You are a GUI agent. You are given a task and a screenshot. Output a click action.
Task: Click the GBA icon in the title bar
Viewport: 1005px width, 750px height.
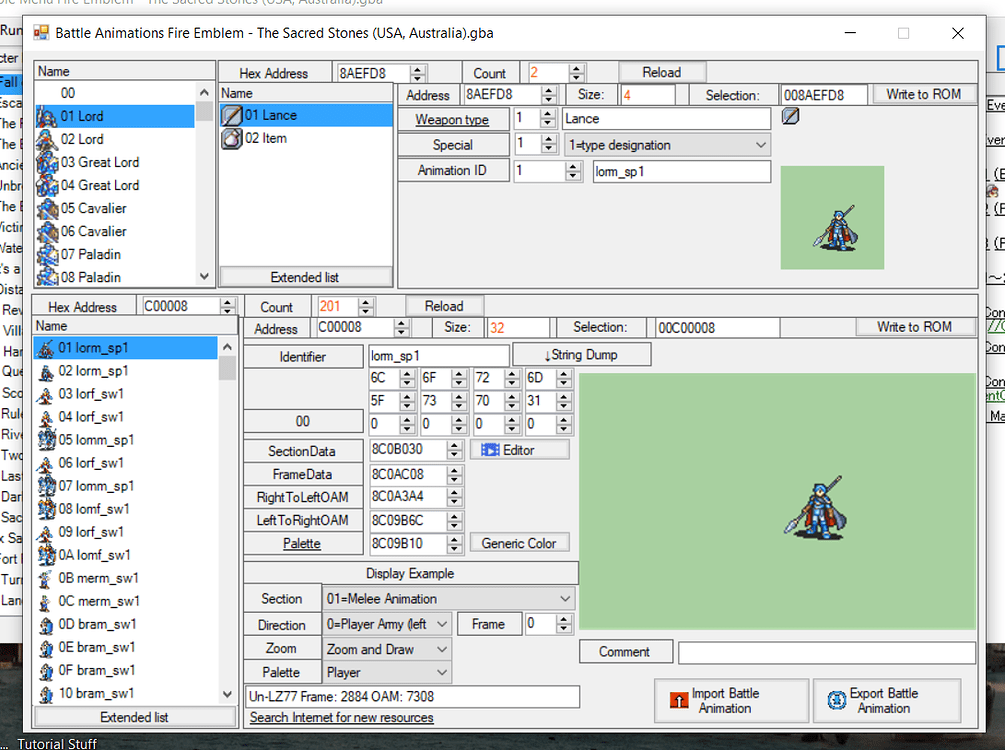point(41,33)
